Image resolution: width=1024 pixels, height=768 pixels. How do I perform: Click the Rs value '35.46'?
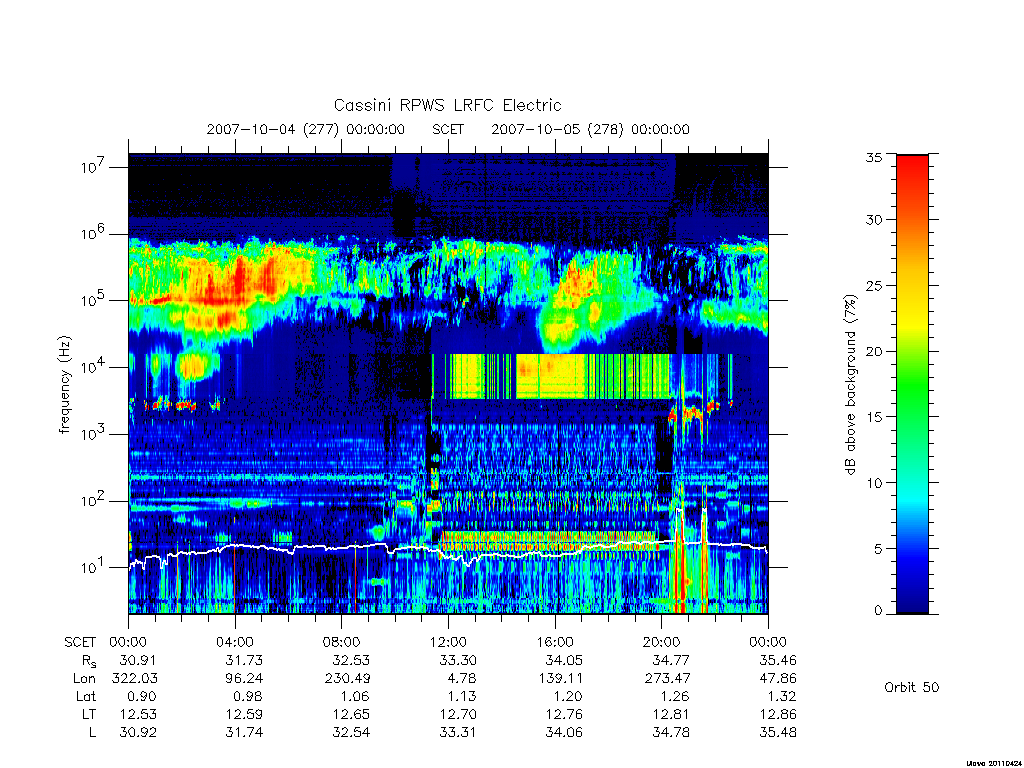(778, 660)
